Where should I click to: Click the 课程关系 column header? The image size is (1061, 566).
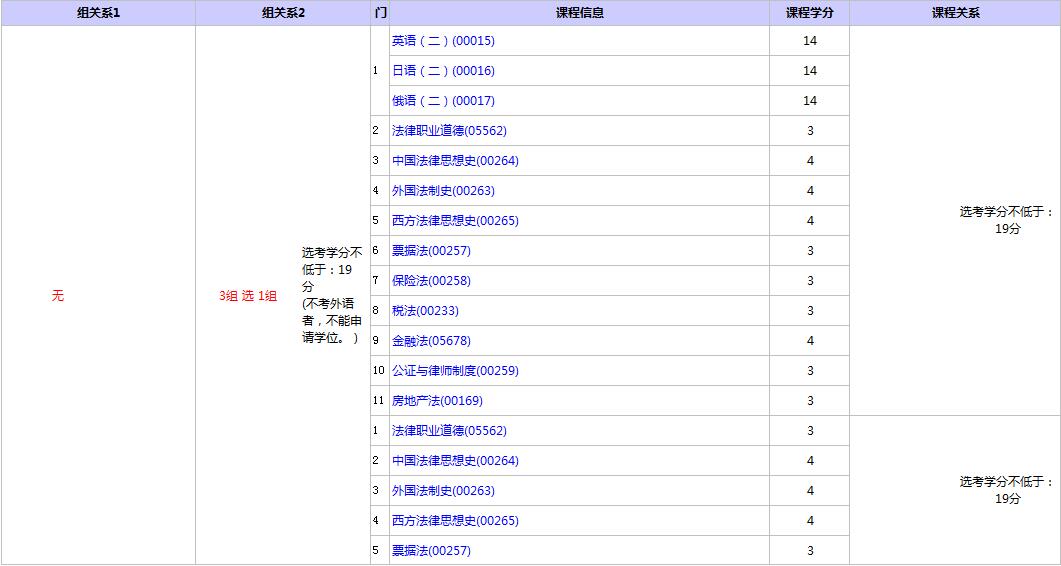click(955, 13)
